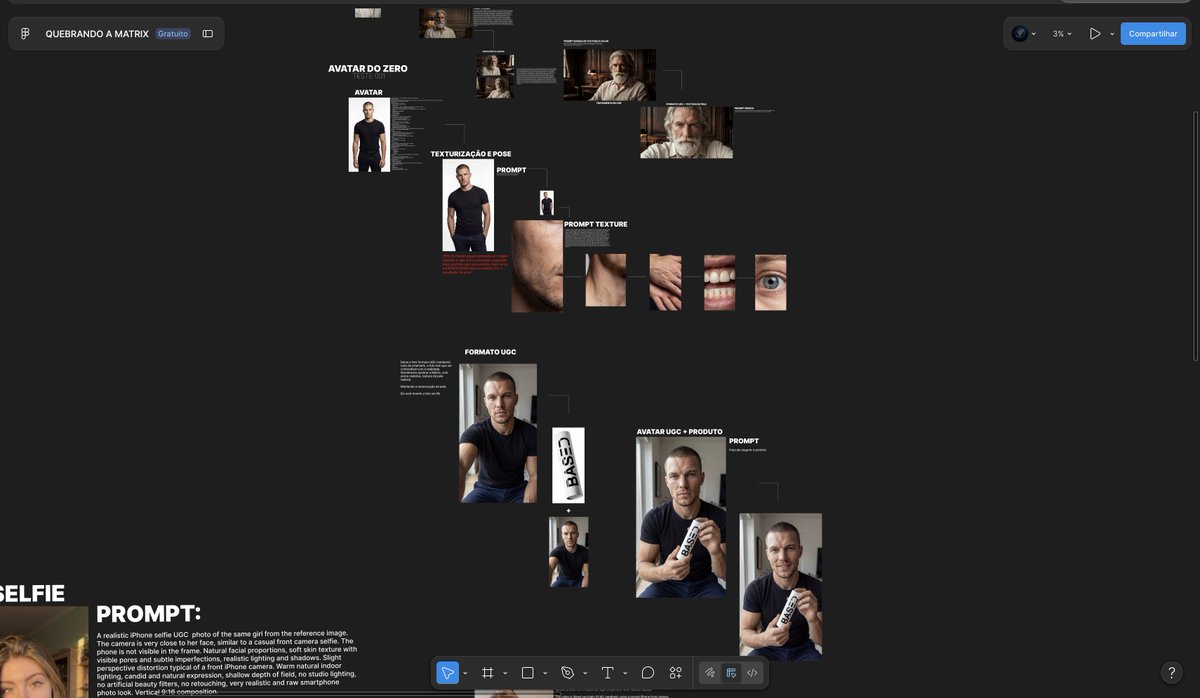Expand the Text tool options chevron
Viewport: 1200px width, 698px height.
pyautogui.click(x=625, y=673)
